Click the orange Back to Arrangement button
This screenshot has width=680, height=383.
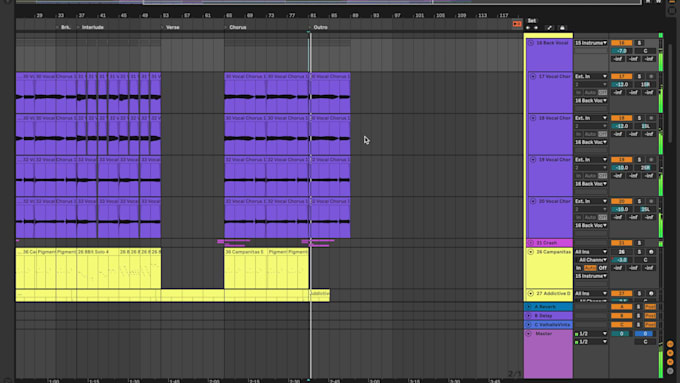click(517, 24)
